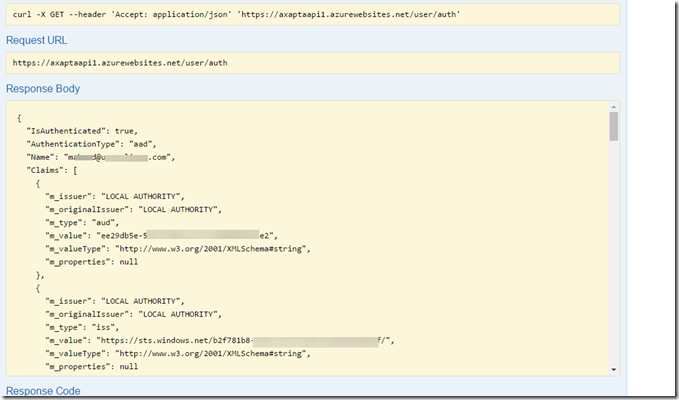Click the m_value sts.windows.net URL line

pos(220,340)
